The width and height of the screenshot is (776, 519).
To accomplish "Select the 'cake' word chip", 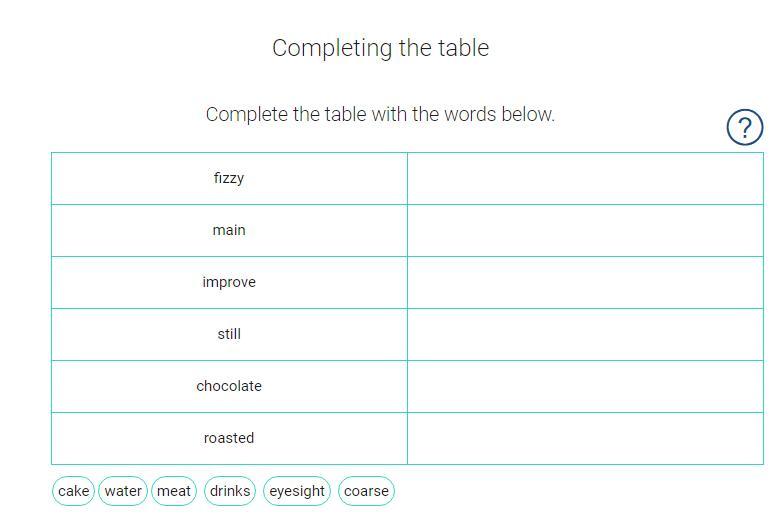I will [74, 491].
